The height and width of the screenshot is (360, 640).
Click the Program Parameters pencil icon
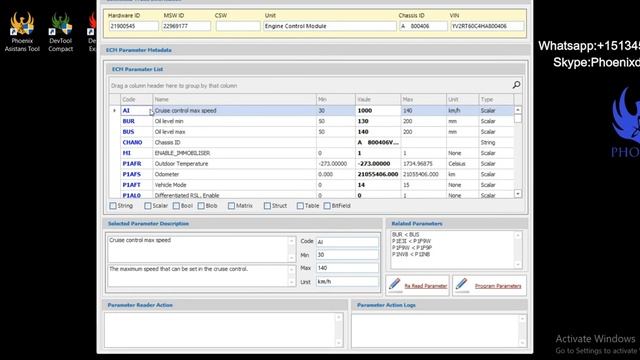tap(462, 285)
